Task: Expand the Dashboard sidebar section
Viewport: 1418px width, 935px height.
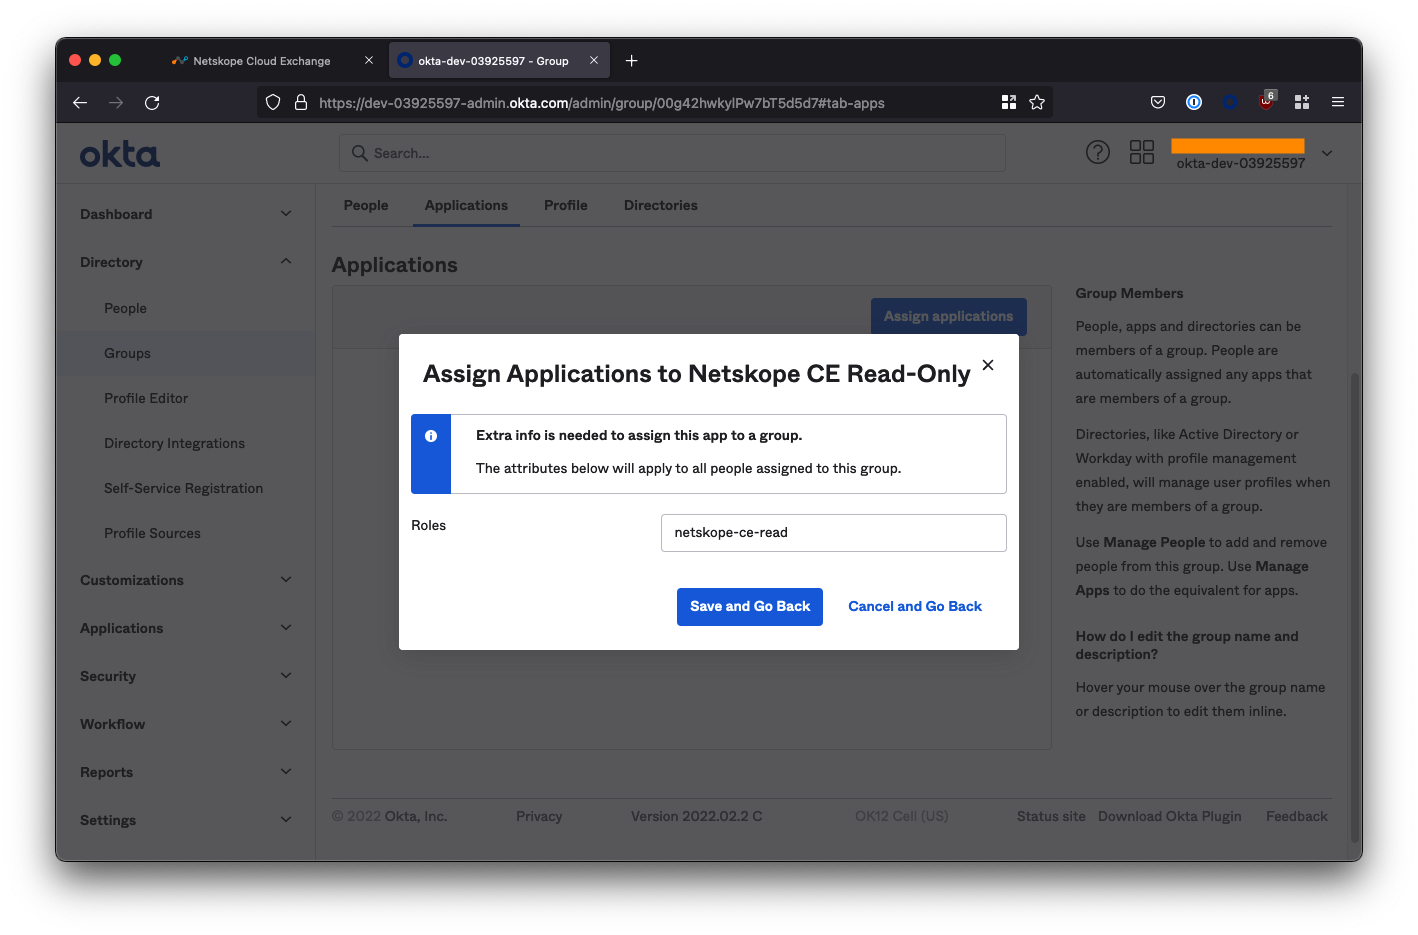Action: point(286,214)
